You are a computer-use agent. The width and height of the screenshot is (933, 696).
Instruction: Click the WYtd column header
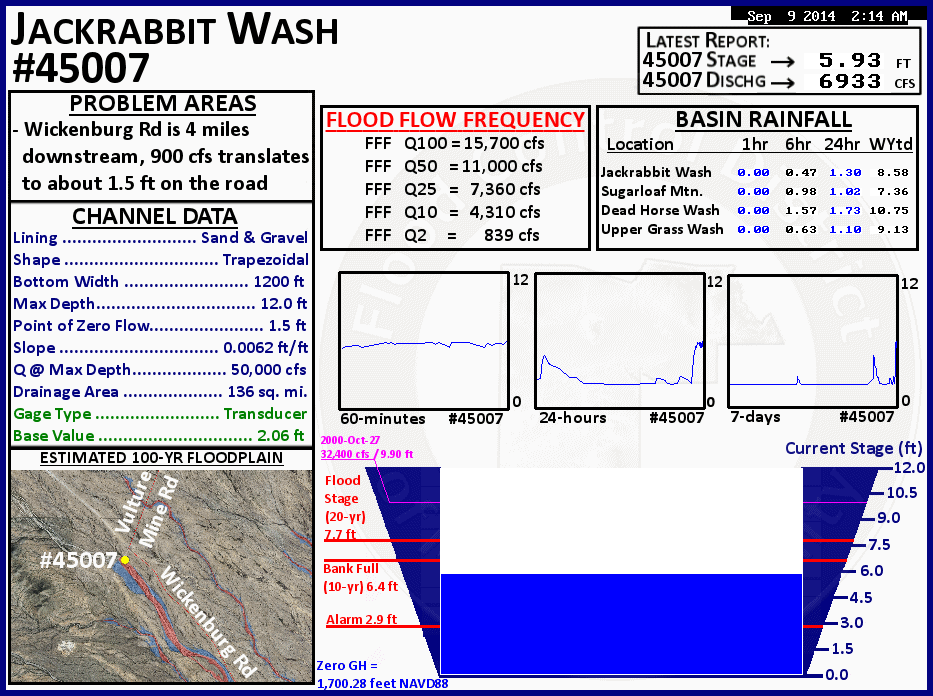point(890,145)
